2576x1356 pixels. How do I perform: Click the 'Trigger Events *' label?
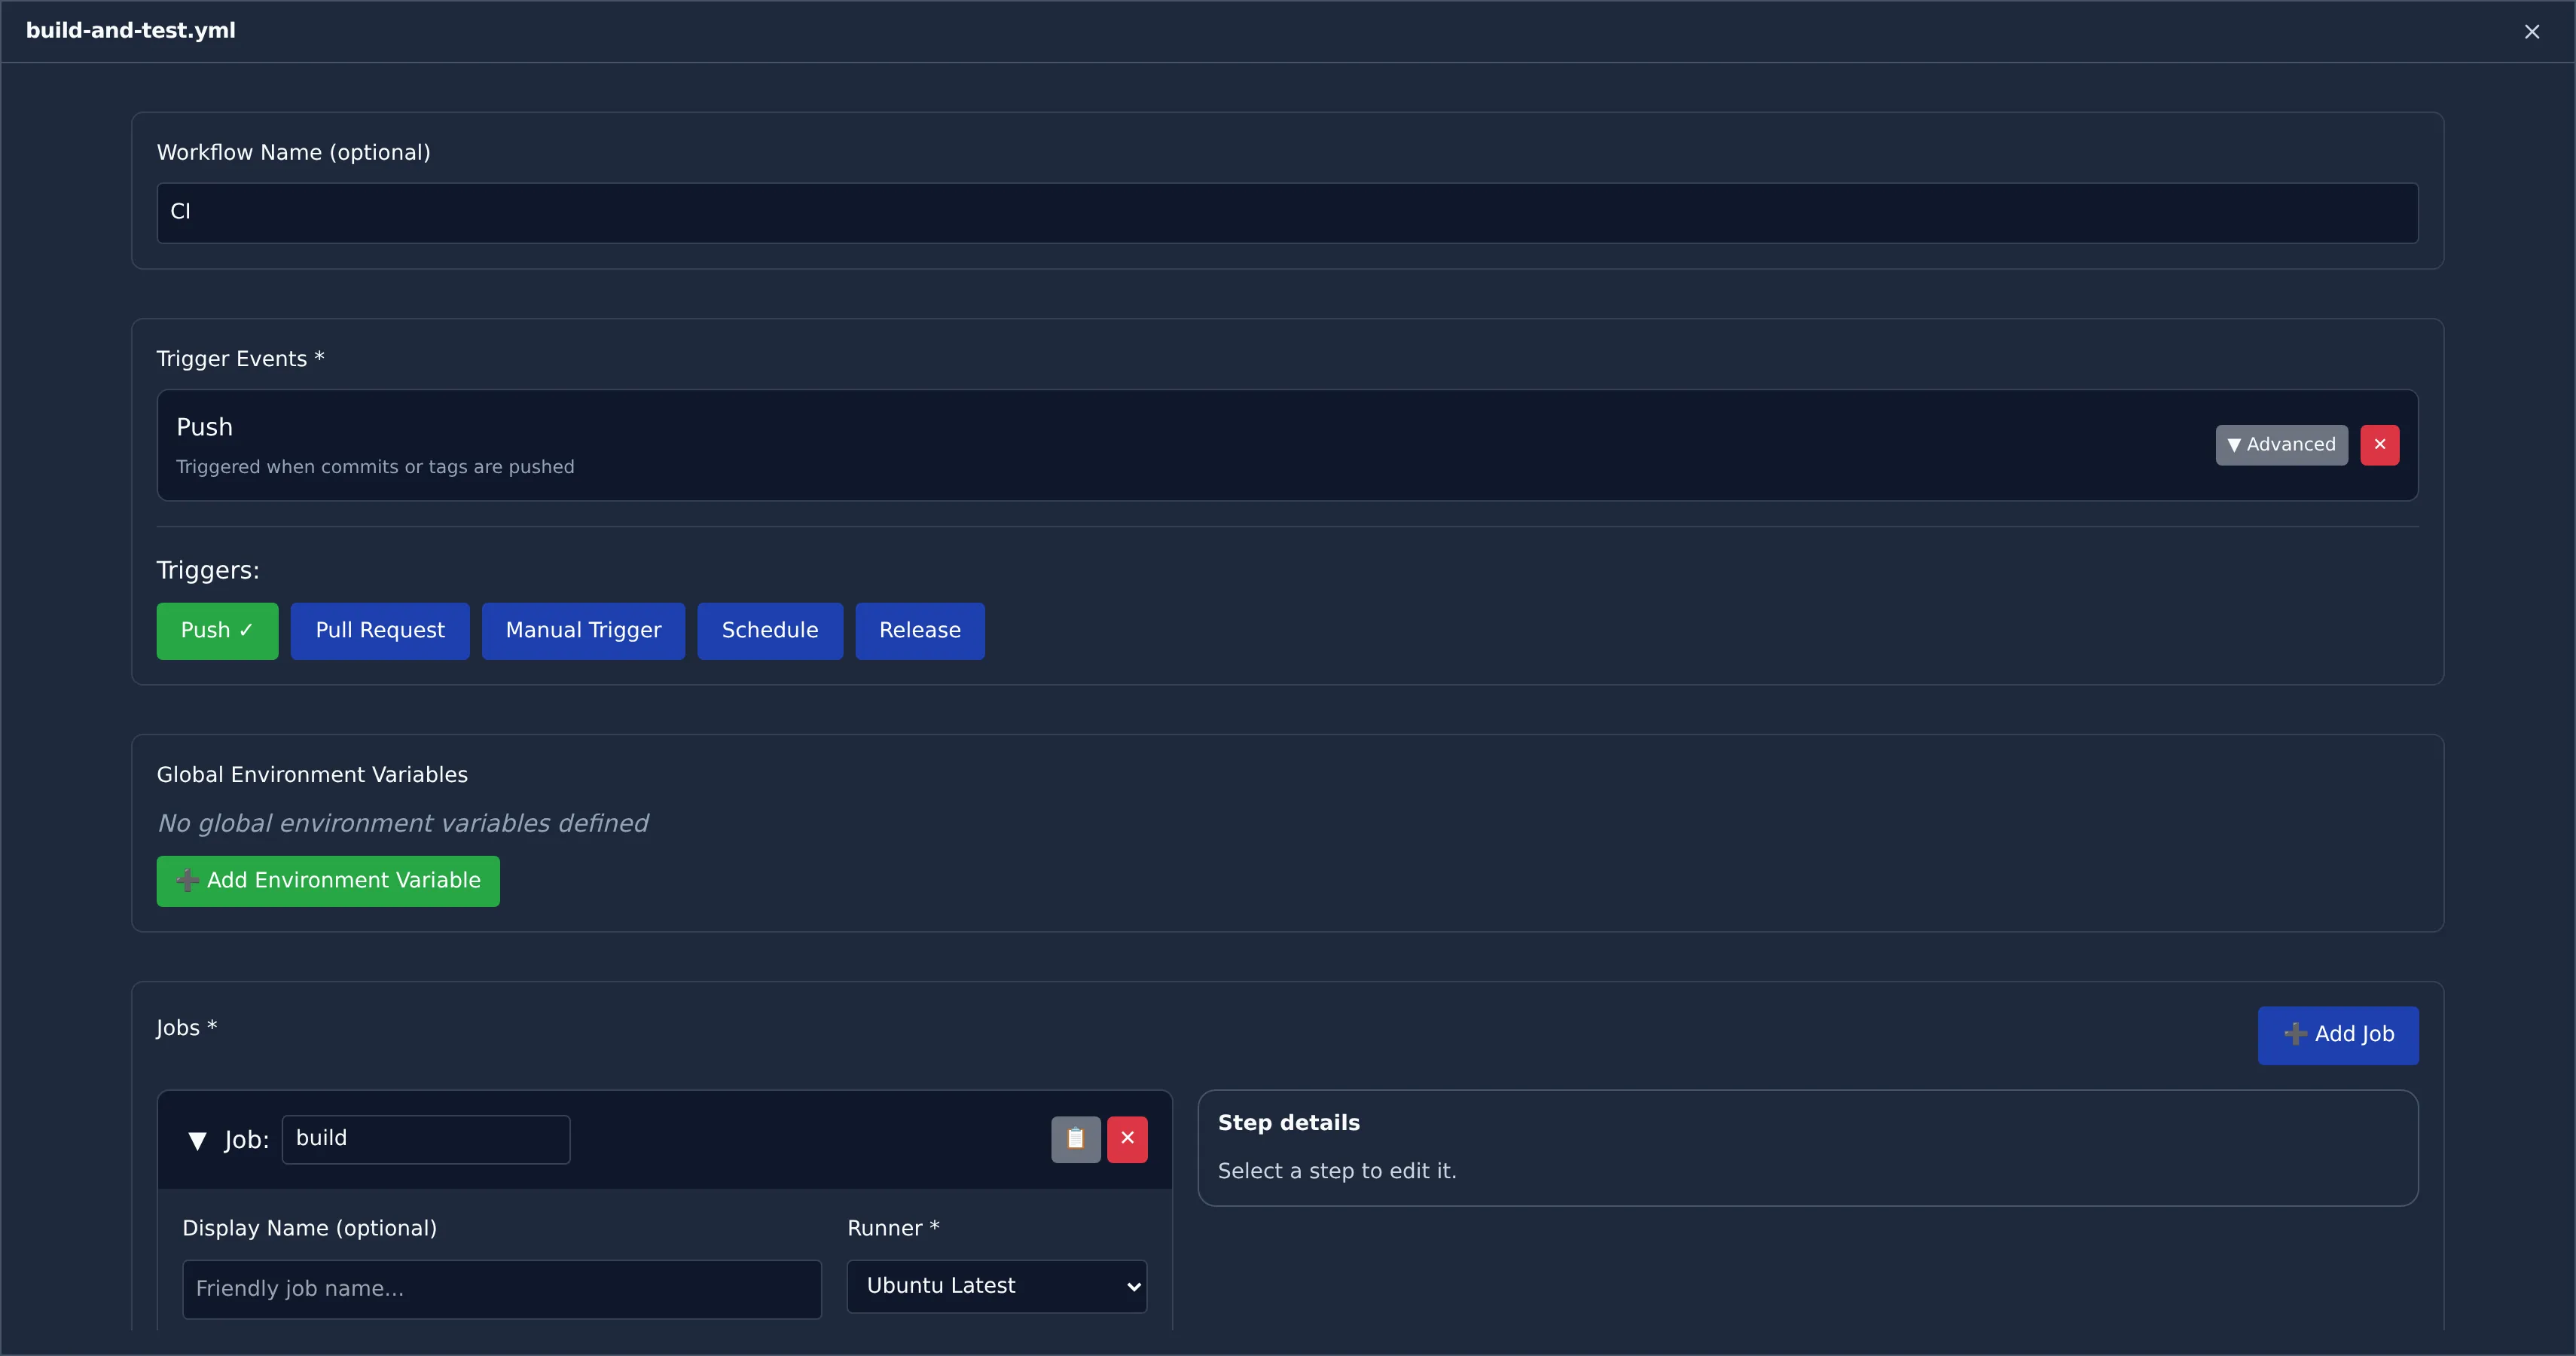[x=240, y=359]
